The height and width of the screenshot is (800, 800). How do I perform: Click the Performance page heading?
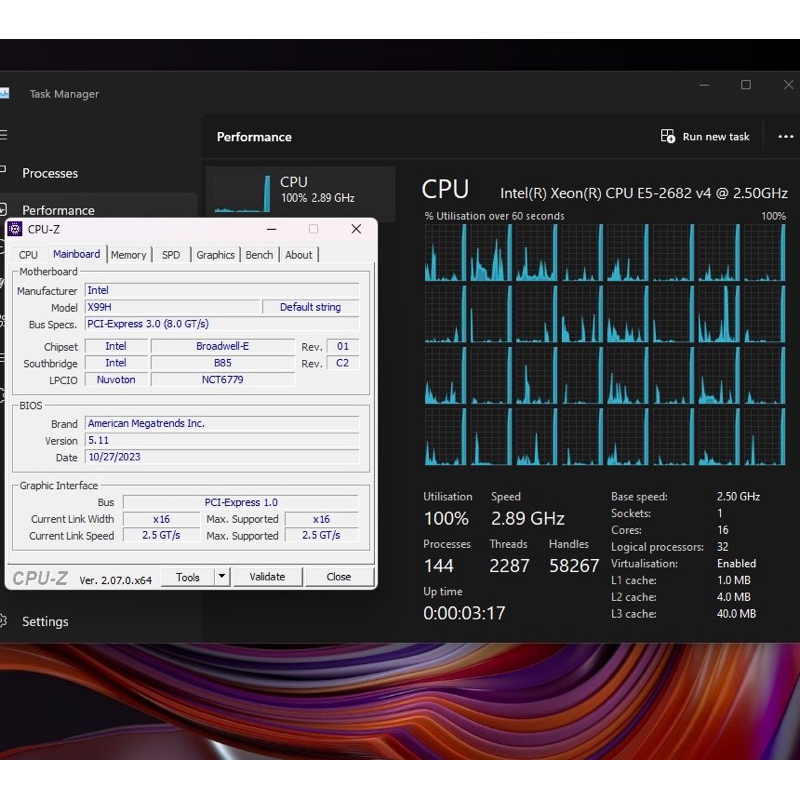point(254,137)
